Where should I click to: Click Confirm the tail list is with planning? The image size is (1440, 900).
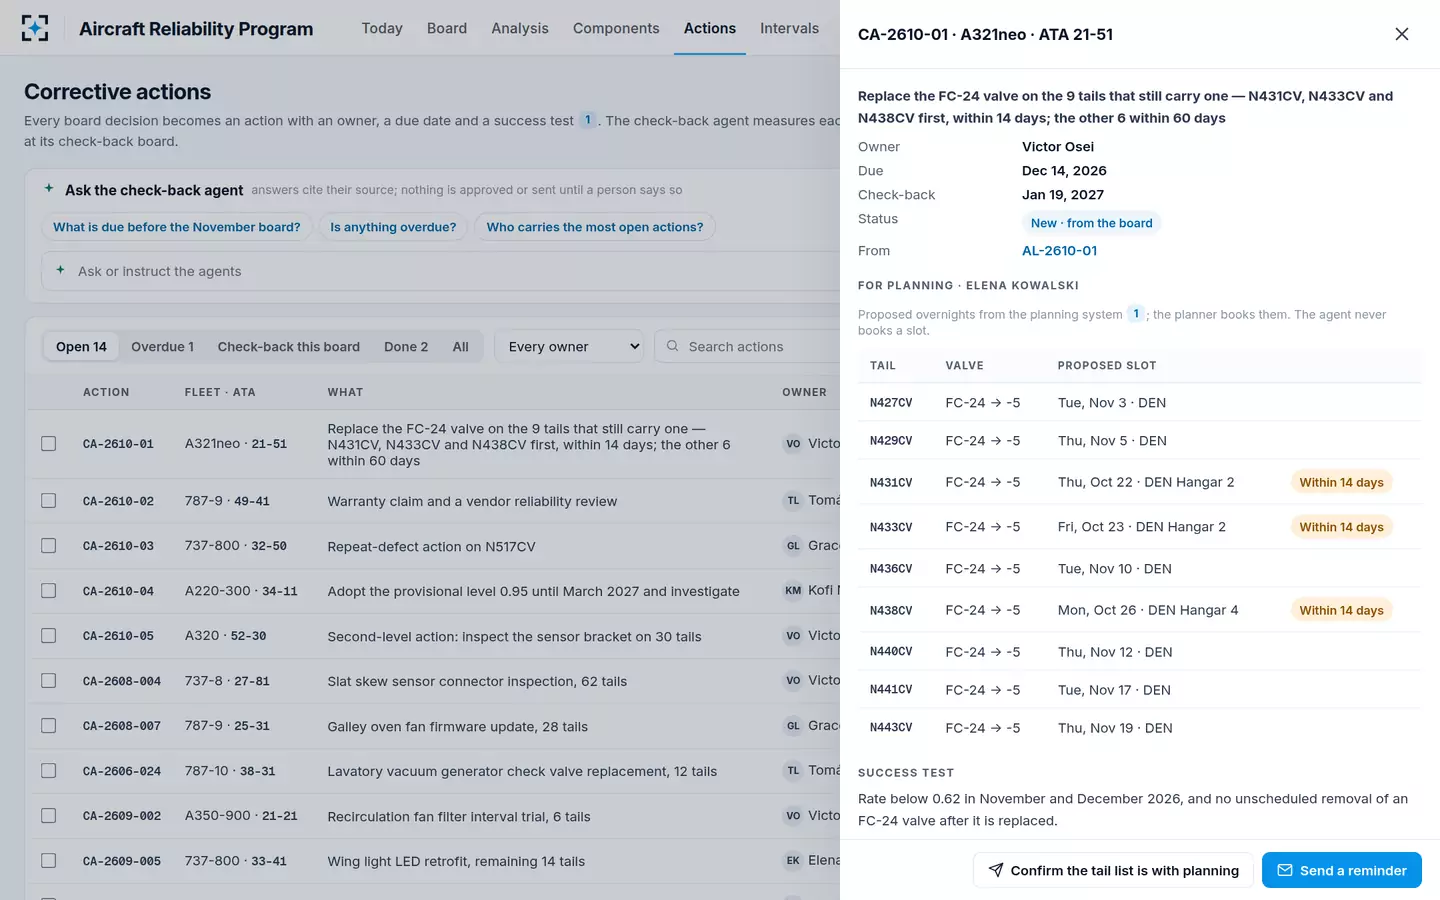pos(1113,870)
